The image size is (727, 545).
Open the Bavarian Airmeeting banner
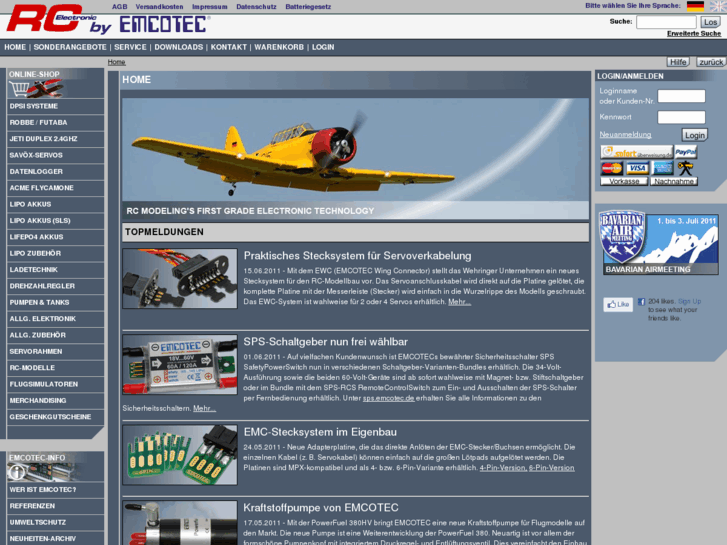660,243
